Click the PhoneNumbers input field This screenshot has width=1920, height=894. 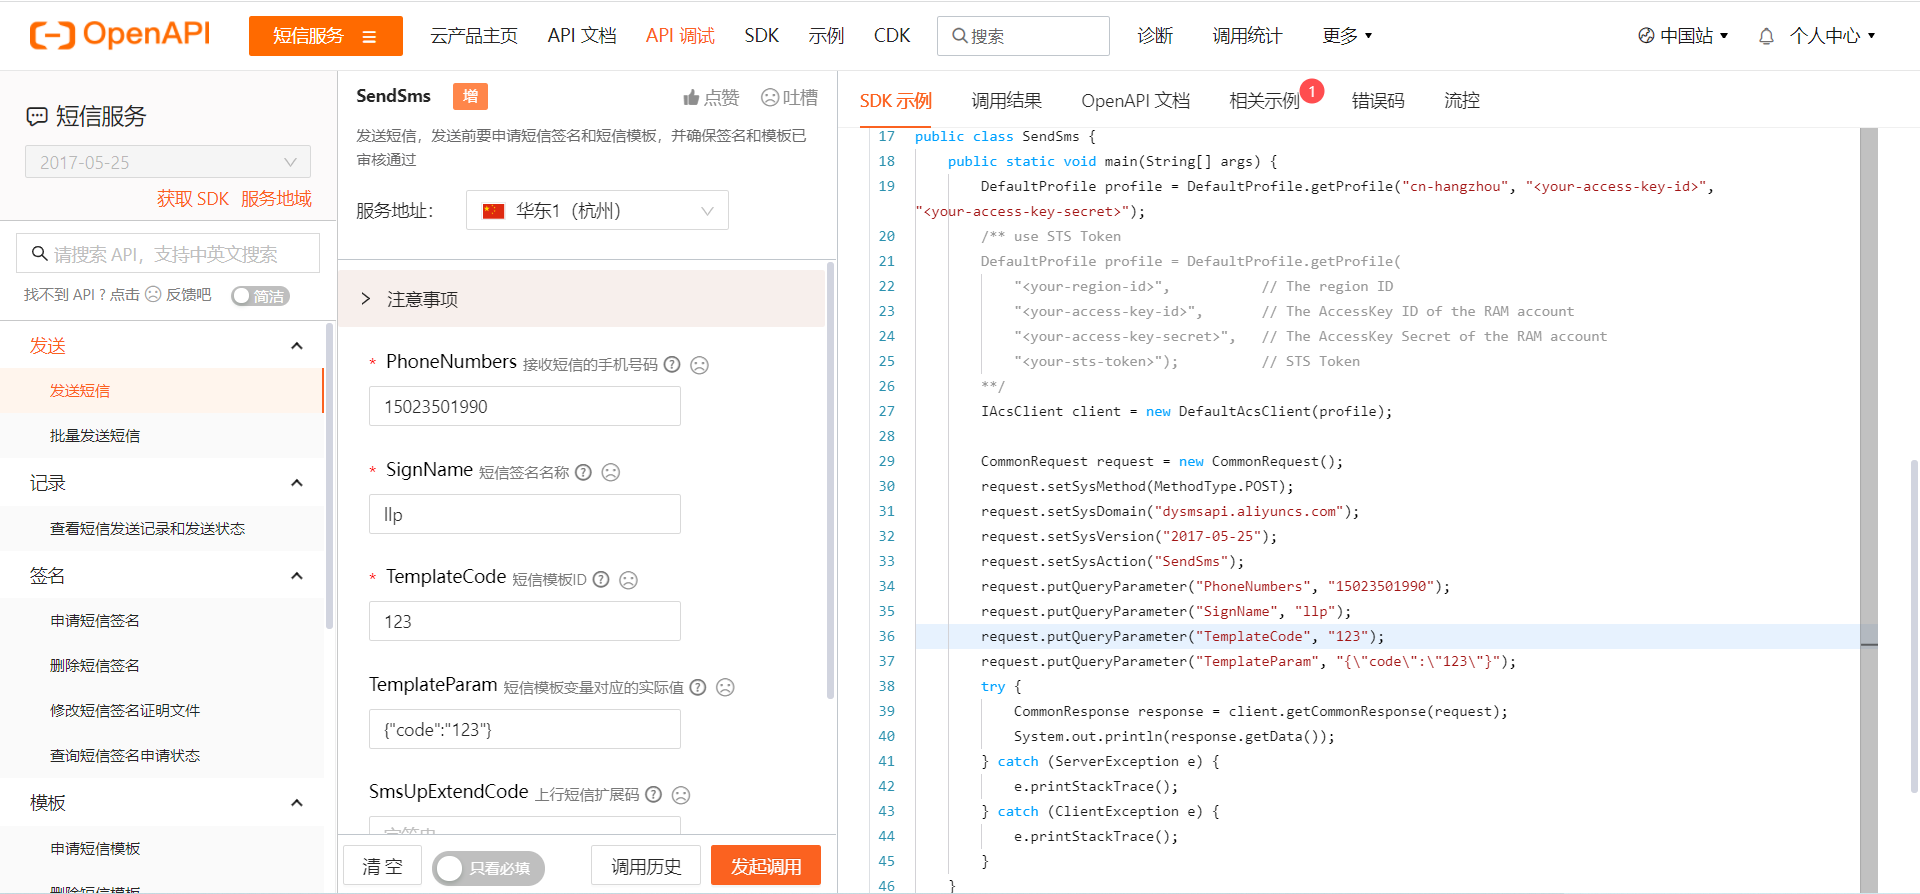pos(524,407)
